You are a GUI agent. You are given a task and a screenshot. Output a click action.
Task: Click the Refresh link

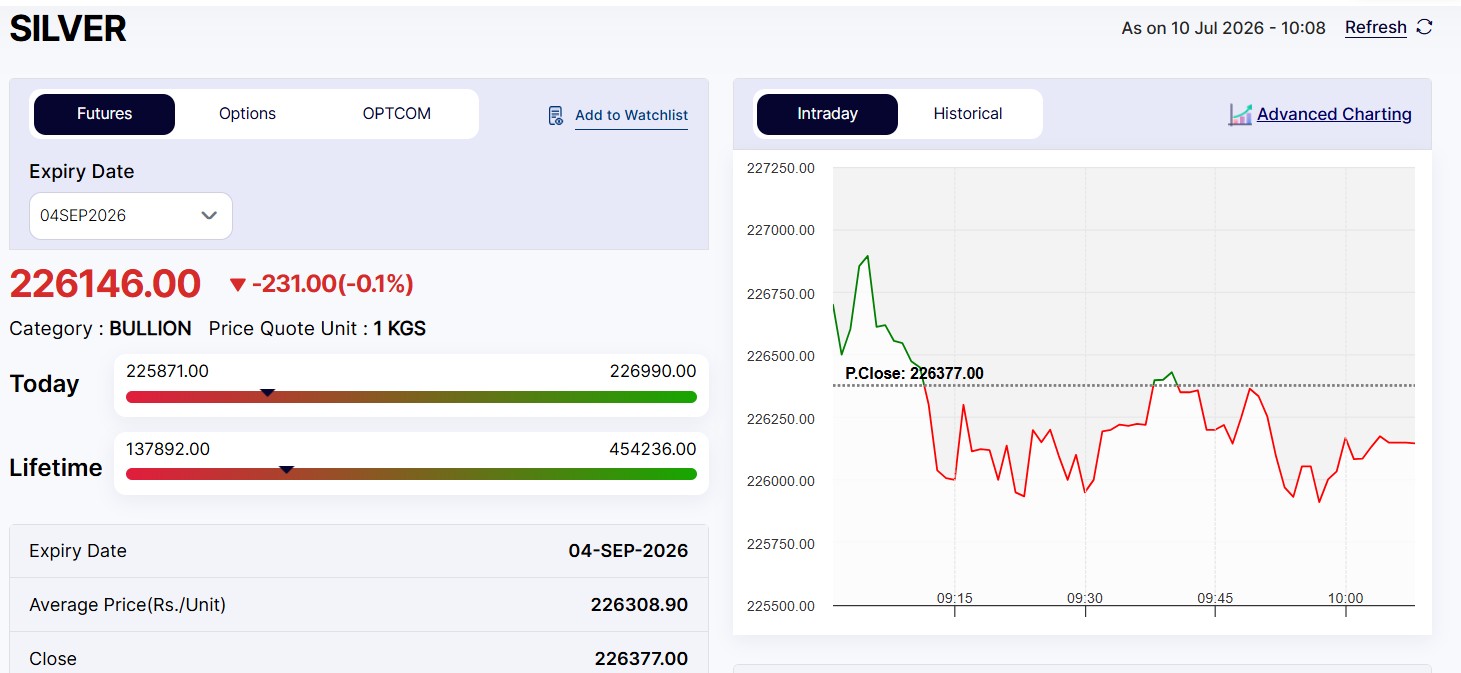tap(1376, 28)
